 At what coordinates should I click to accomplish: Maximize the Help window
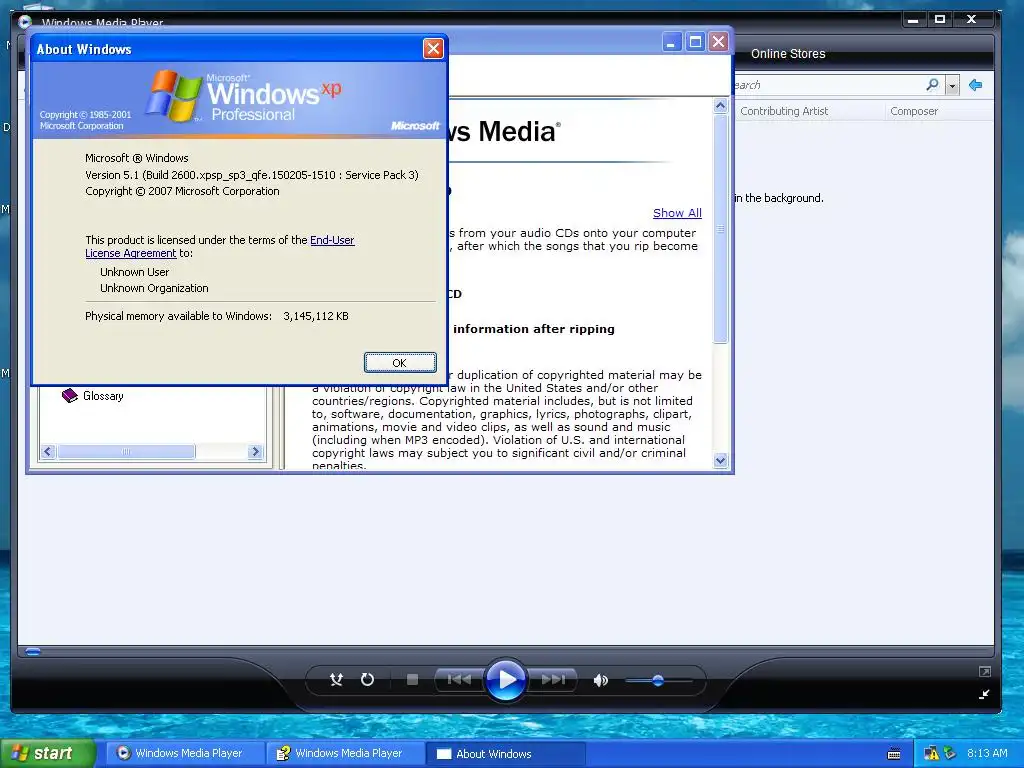(696, 42)
